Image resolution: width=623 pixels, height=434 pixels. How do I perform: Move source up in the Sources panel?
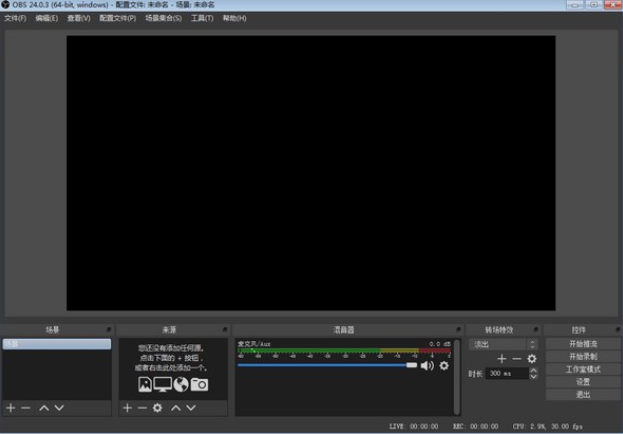[x=176, y=408]
